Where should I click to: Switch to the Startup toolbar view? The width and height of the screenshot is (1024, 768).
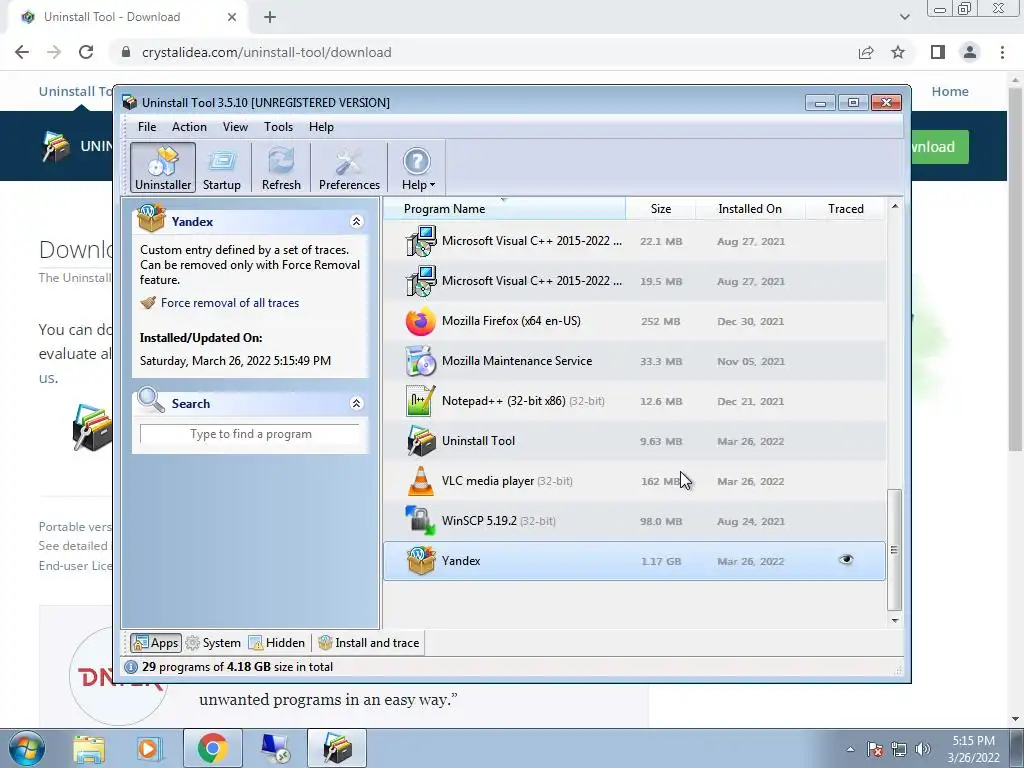(x=221, y=168)
